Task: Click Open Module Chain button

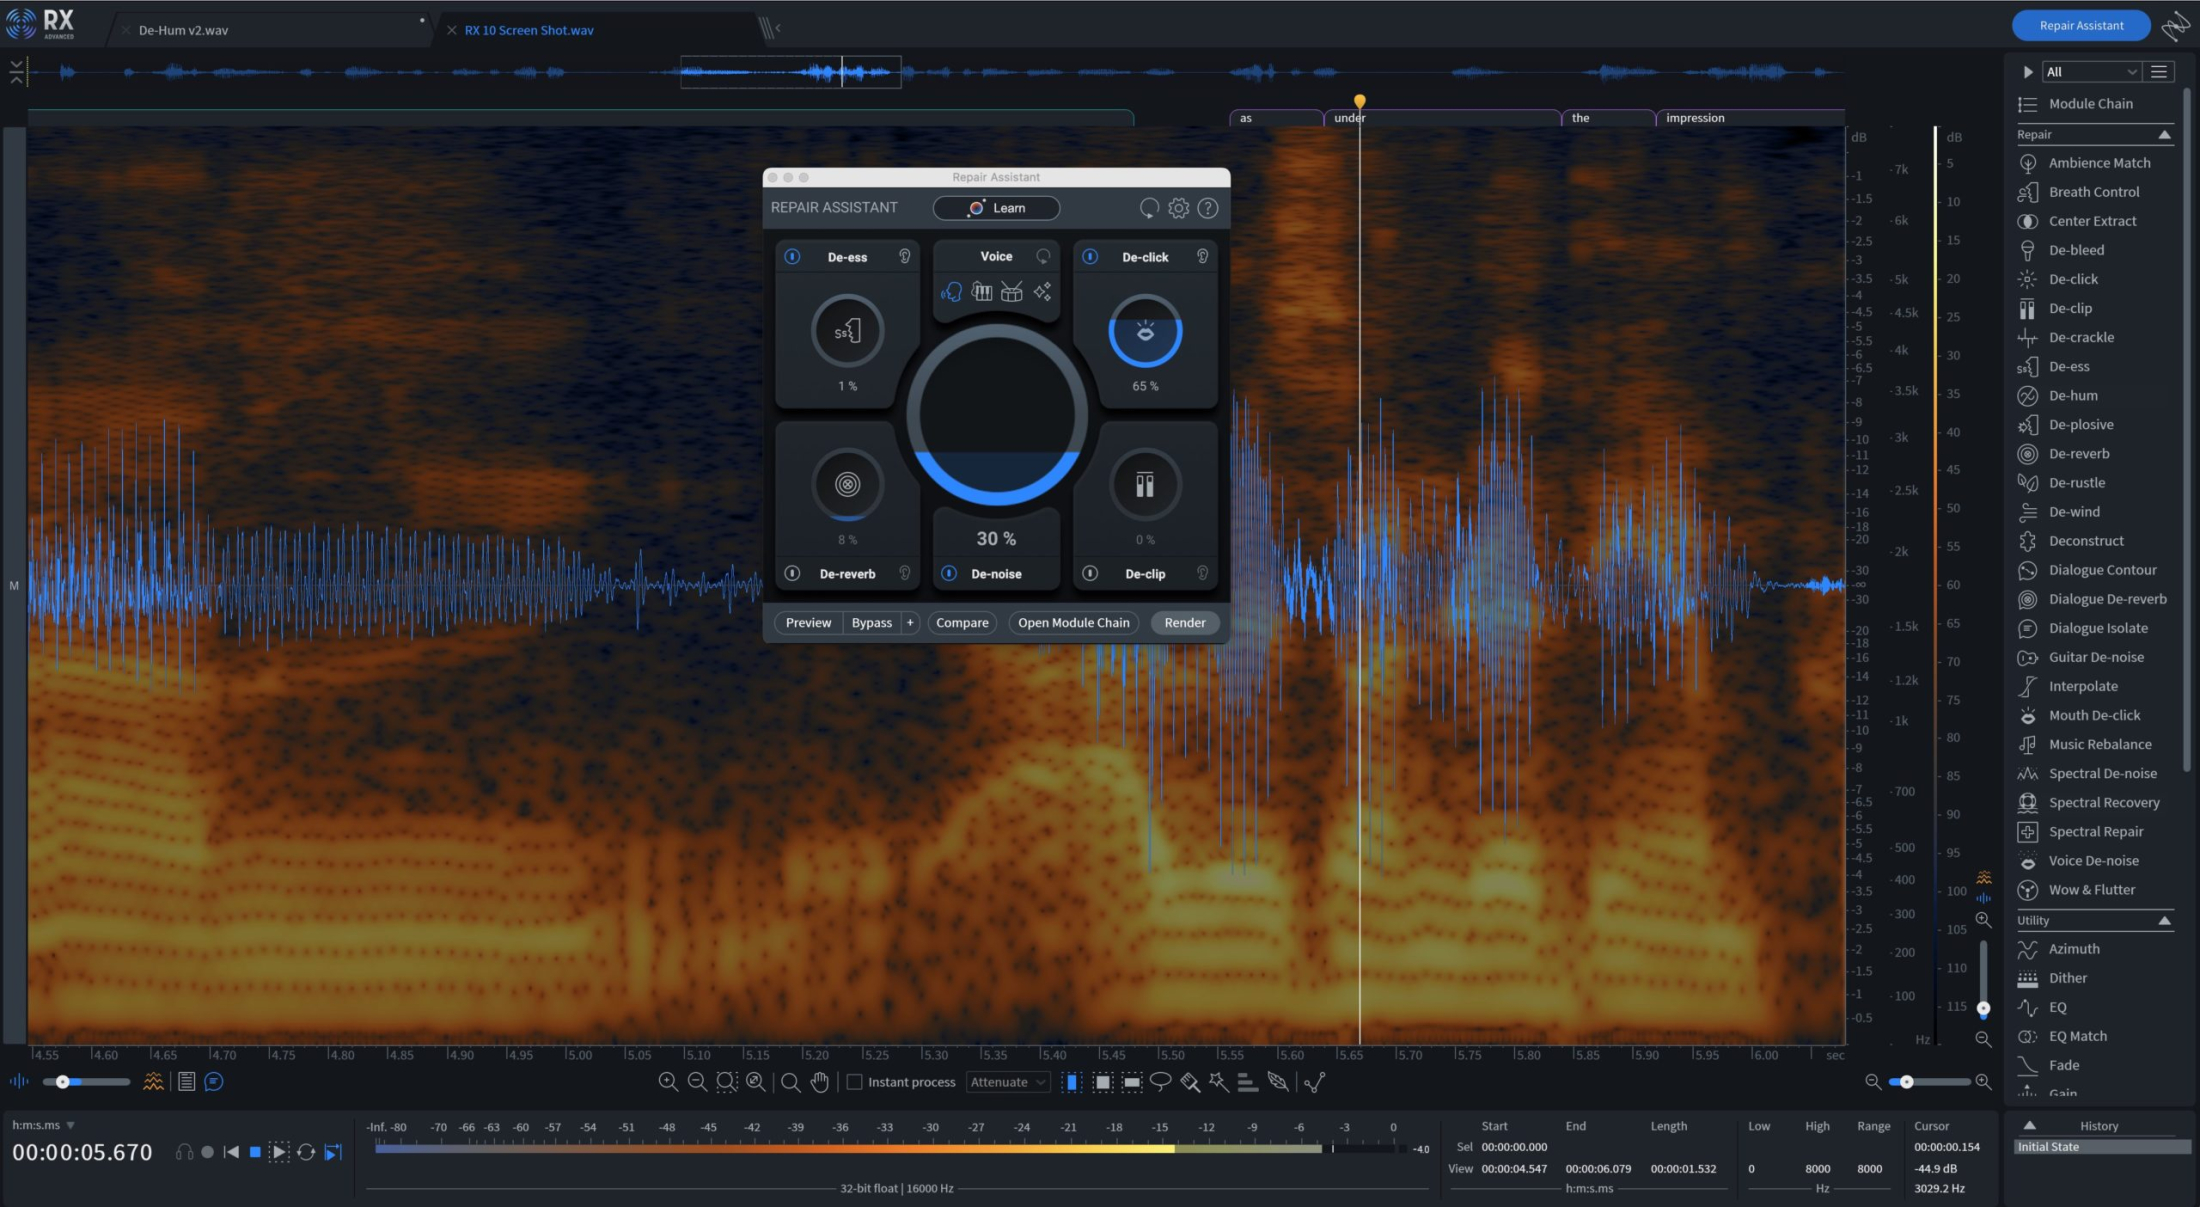Action: [1073, 623]
